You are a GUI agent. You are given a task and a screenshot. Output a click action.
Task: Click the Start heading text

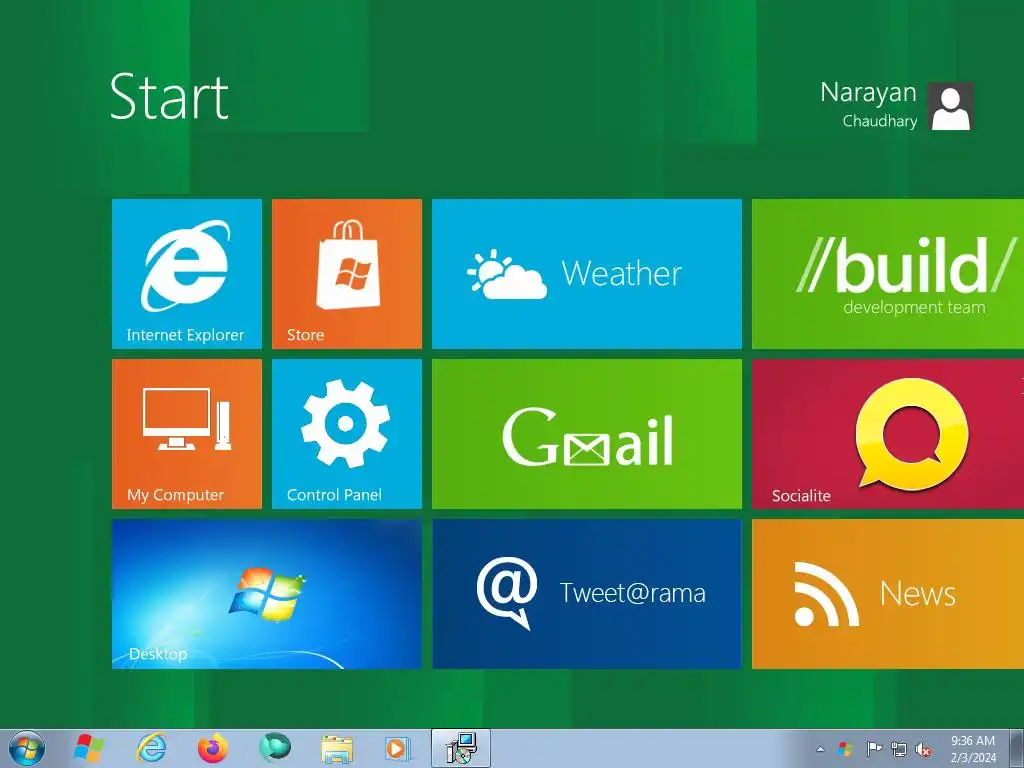(x=169, y=97)
